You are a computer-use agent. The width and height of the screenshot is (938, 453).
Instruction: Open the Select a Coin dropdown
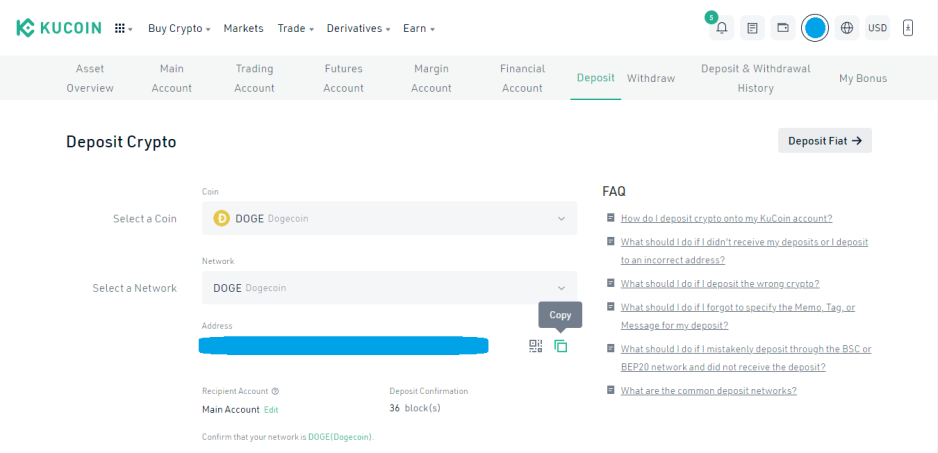(x=389, y=218)
